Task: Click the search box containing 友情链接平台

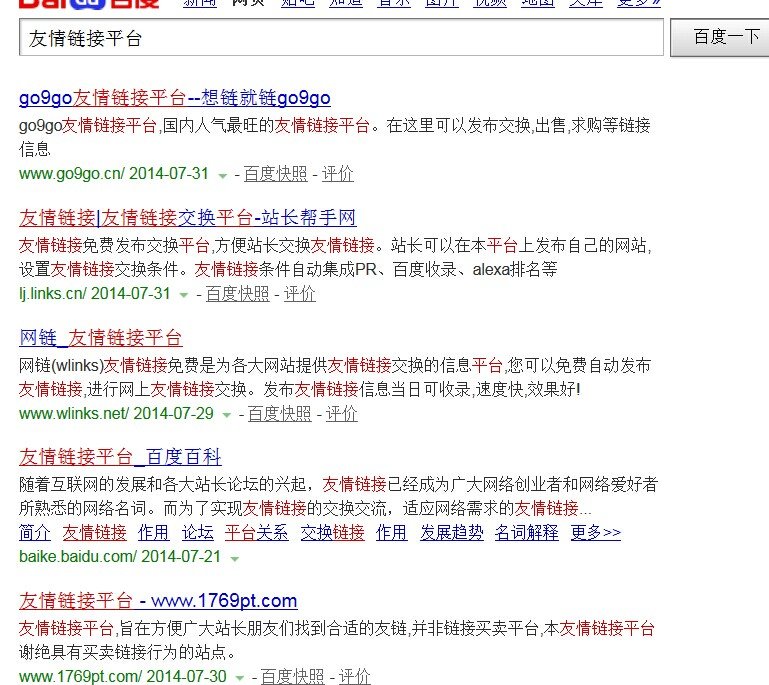Action: pyautogui.click(x=340, y=38)
